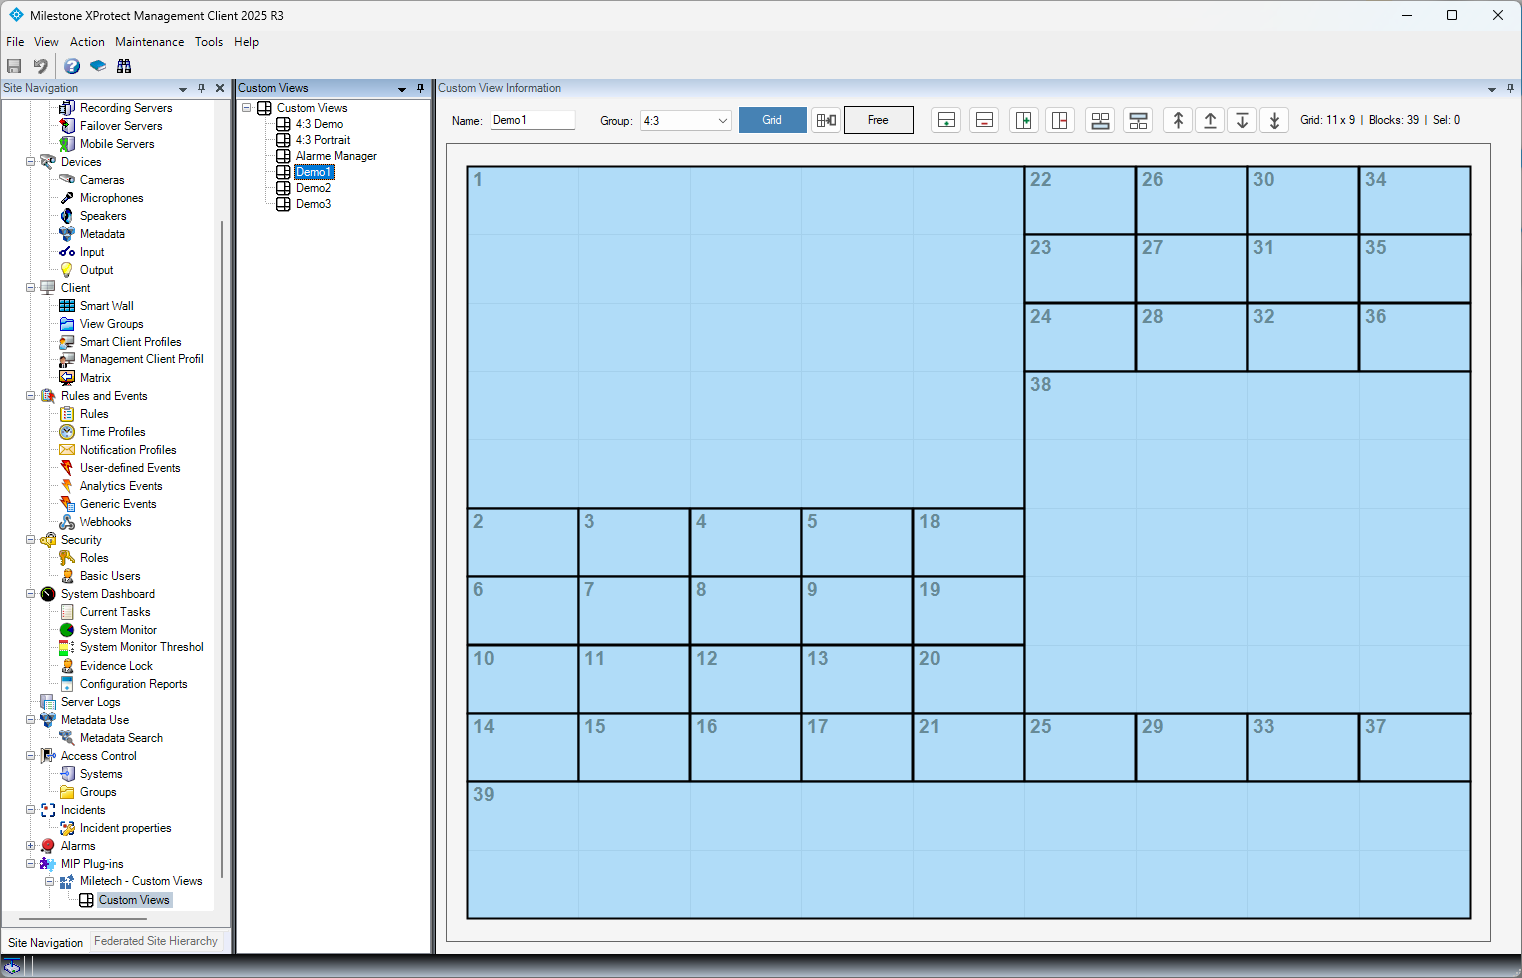Click the move to bottom double-arrow icon
The width and height of the screenshot is (1522, 978).
pyautogui.click(x=1274, y=120)
